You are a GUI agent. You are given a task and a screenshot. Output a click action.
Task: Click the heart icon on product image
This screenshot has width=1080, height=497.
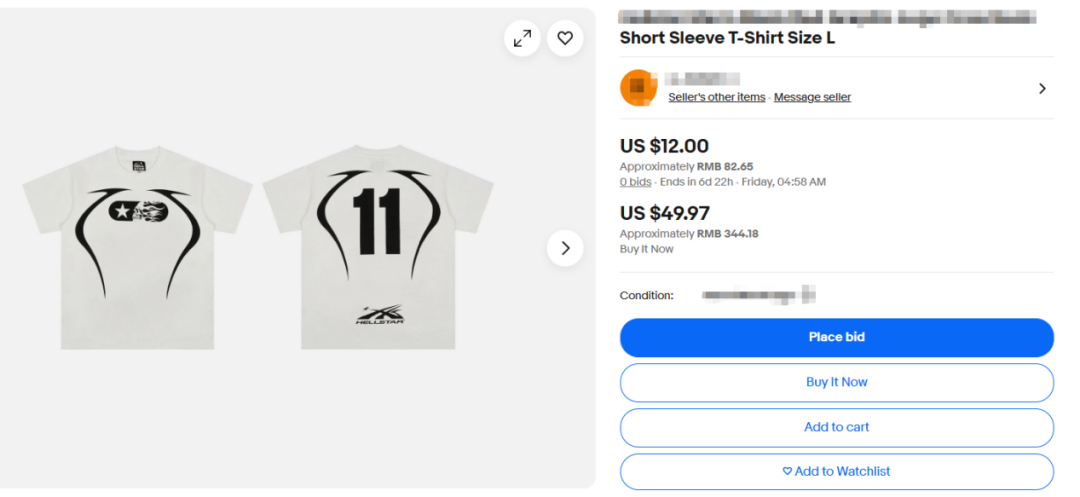point(565,38)
